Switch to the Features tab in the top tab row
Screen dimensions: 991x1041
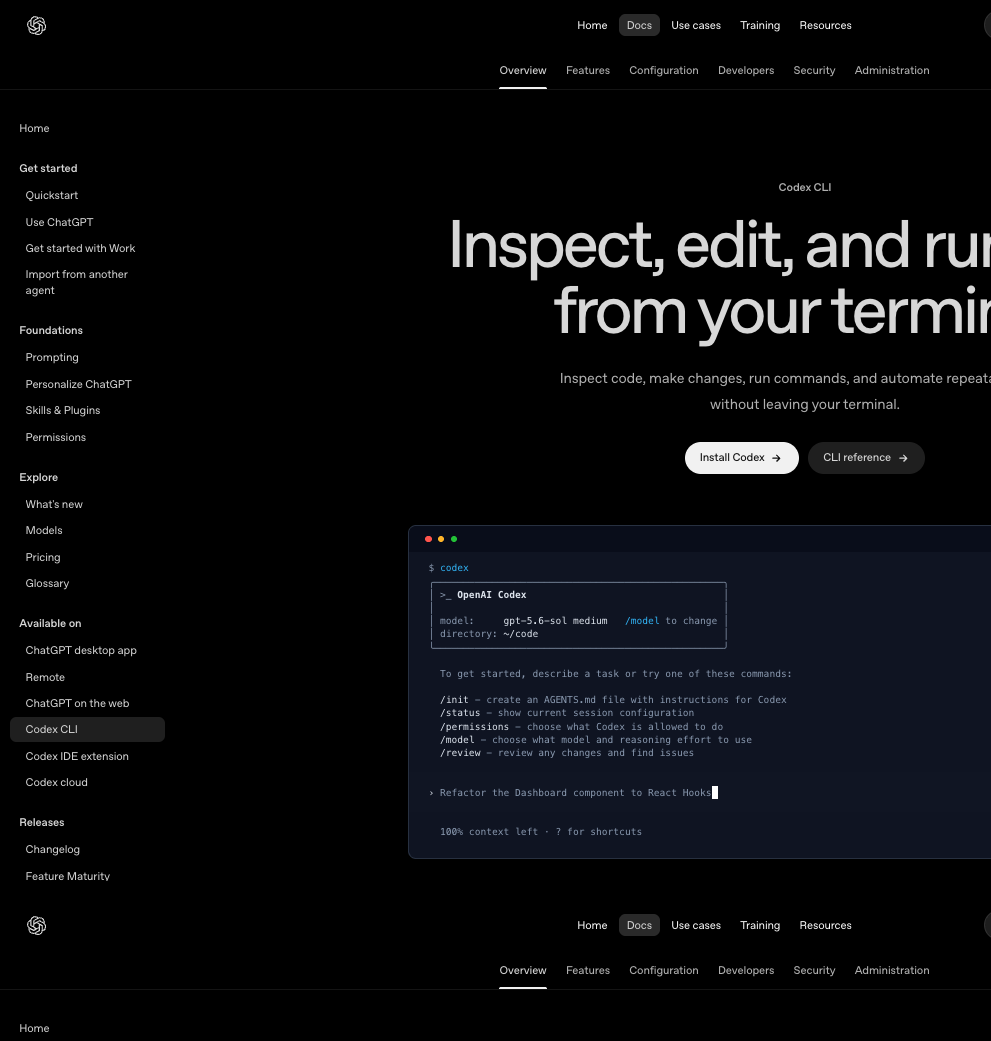pyautogui.click(x=587, y=70)
